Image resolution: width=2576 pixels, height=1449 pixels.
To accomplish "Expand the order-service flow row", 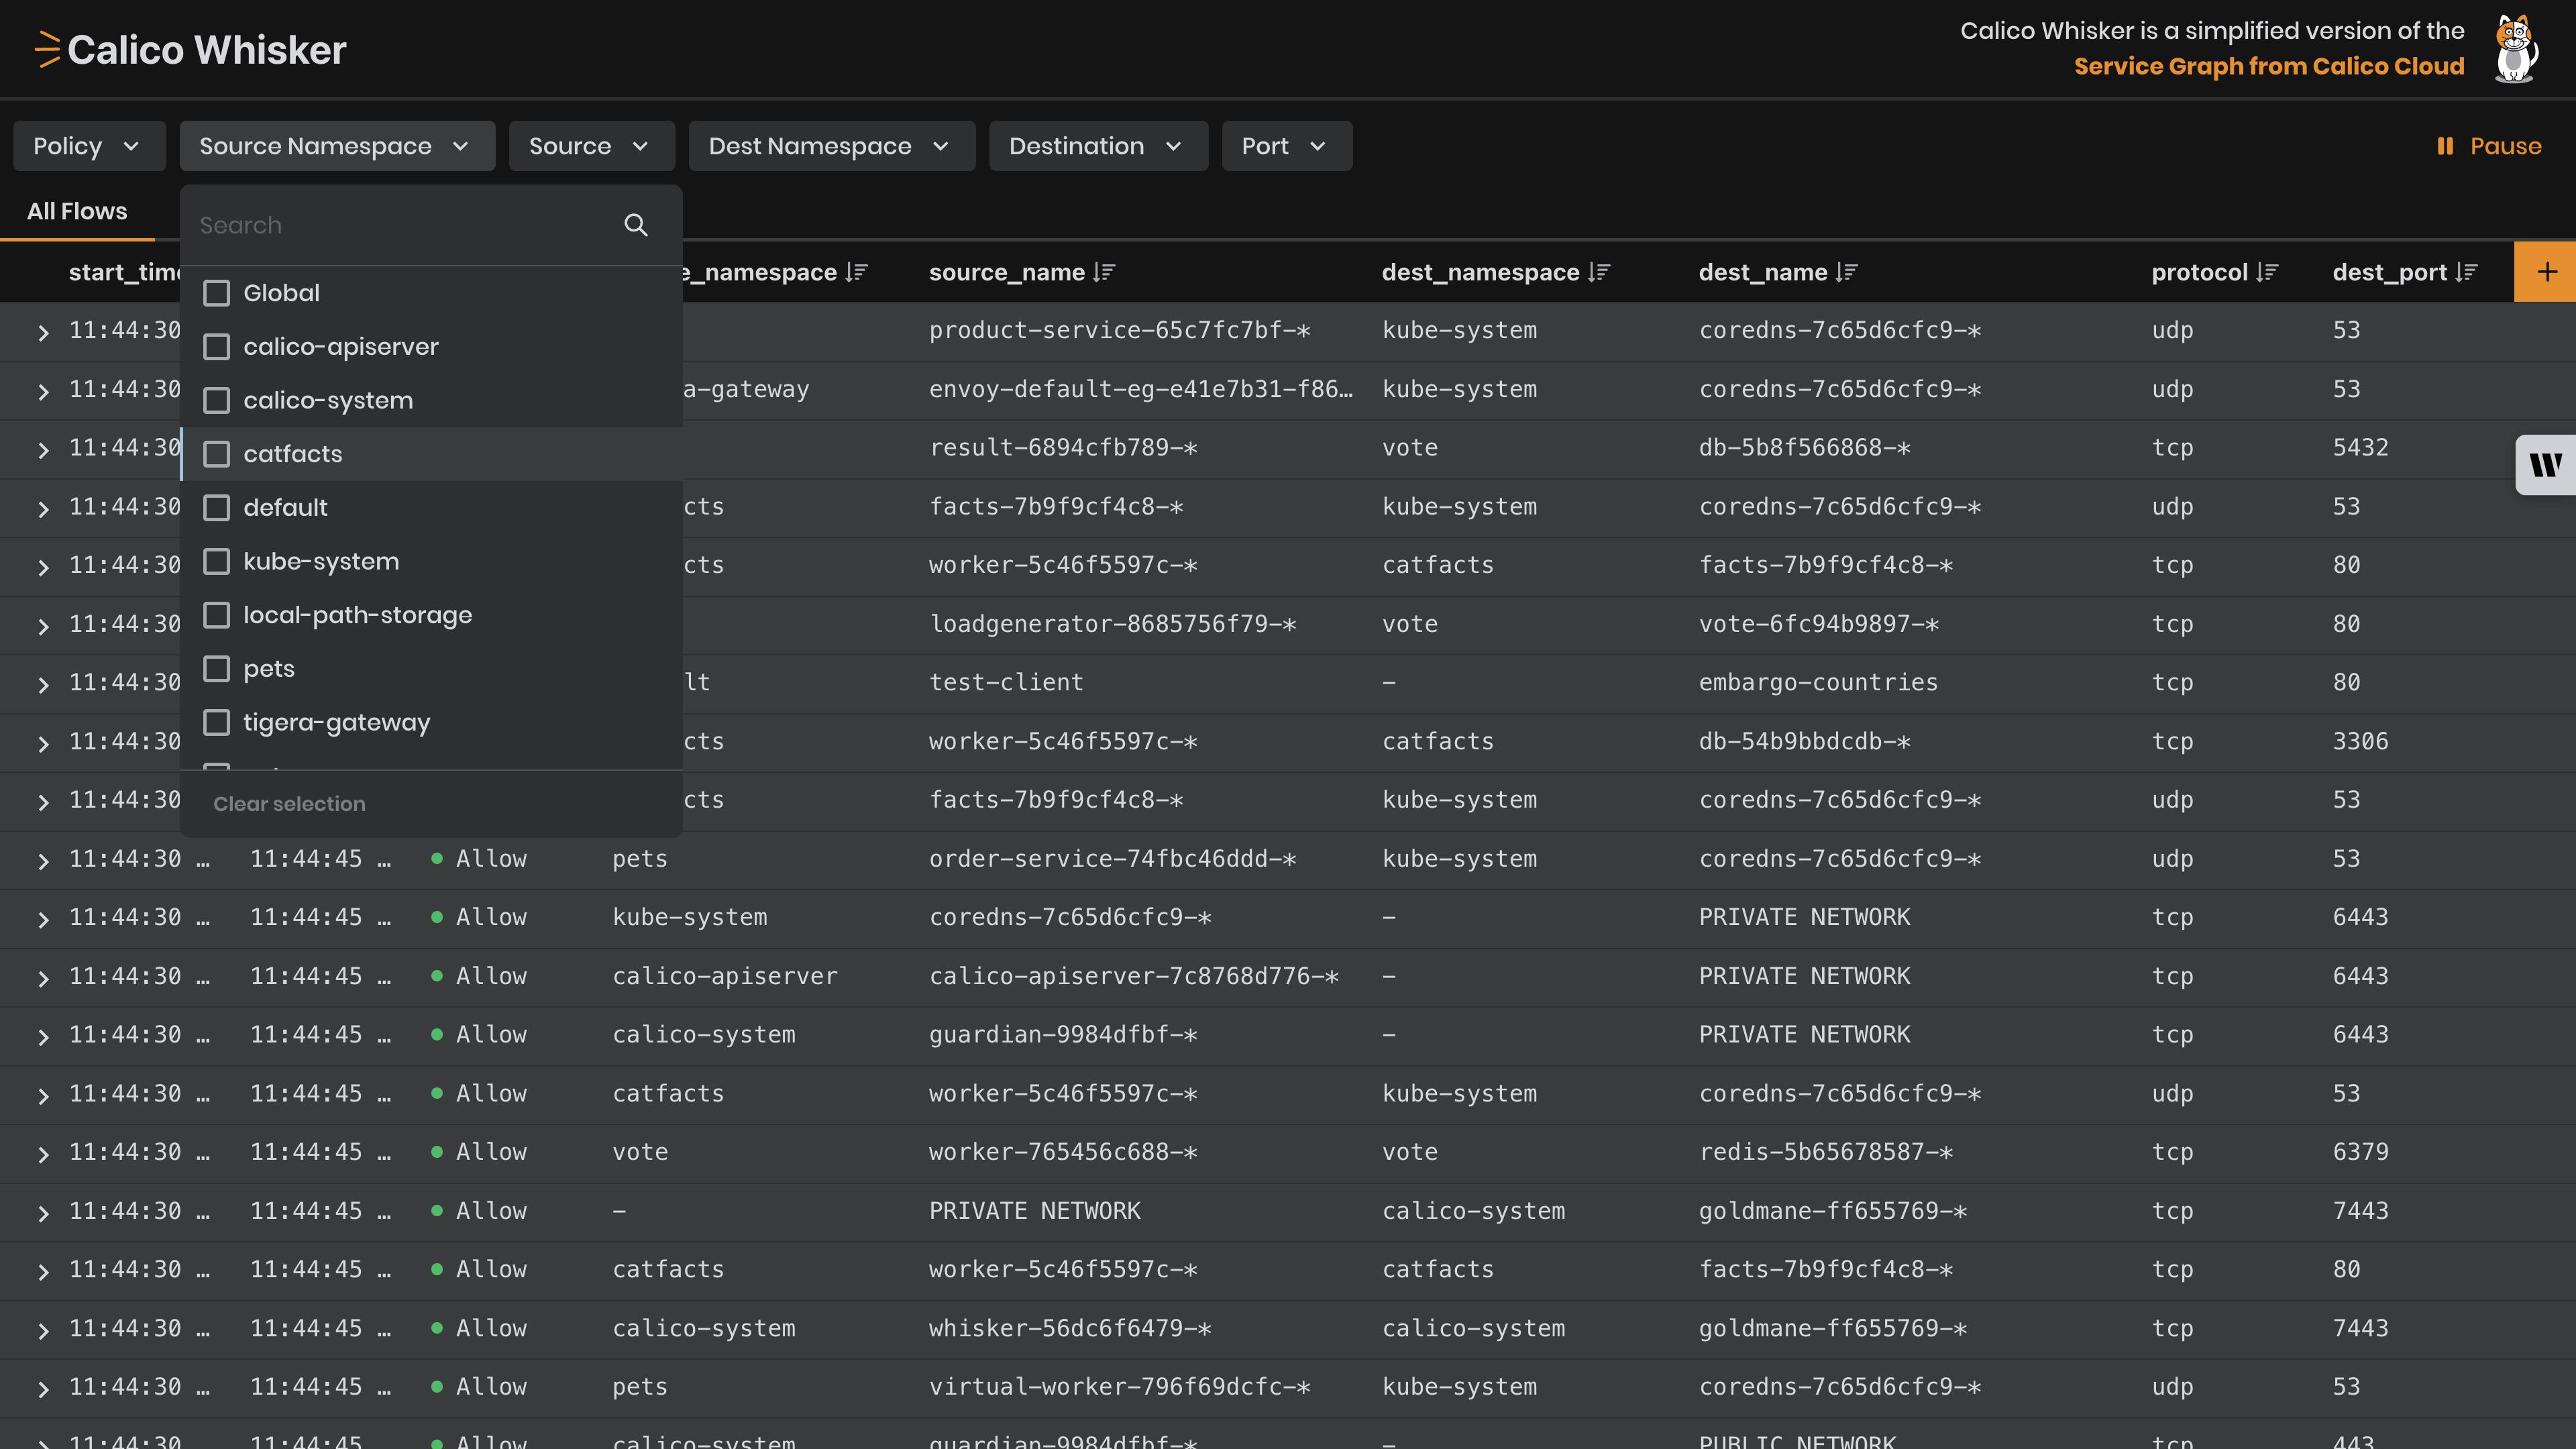I will (x=43, y=861).
